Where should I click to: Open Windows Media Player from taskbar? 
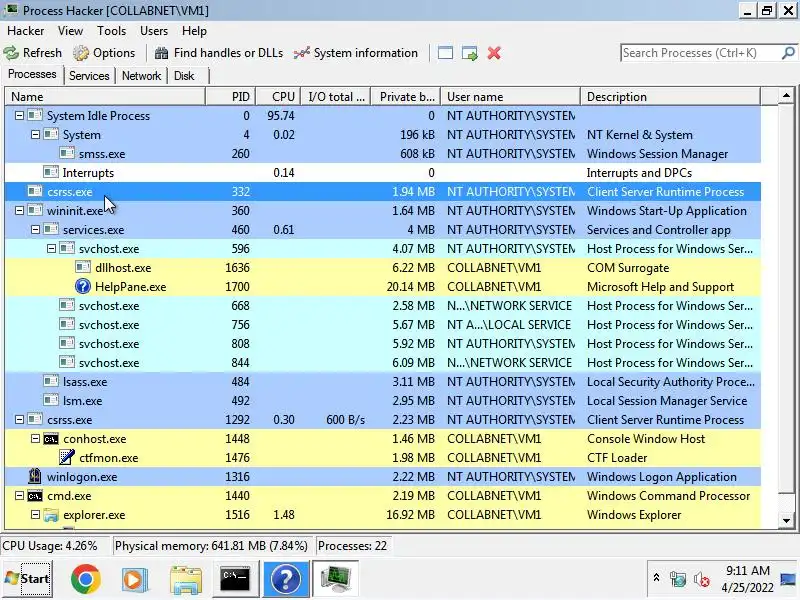[x=135, y=579]
